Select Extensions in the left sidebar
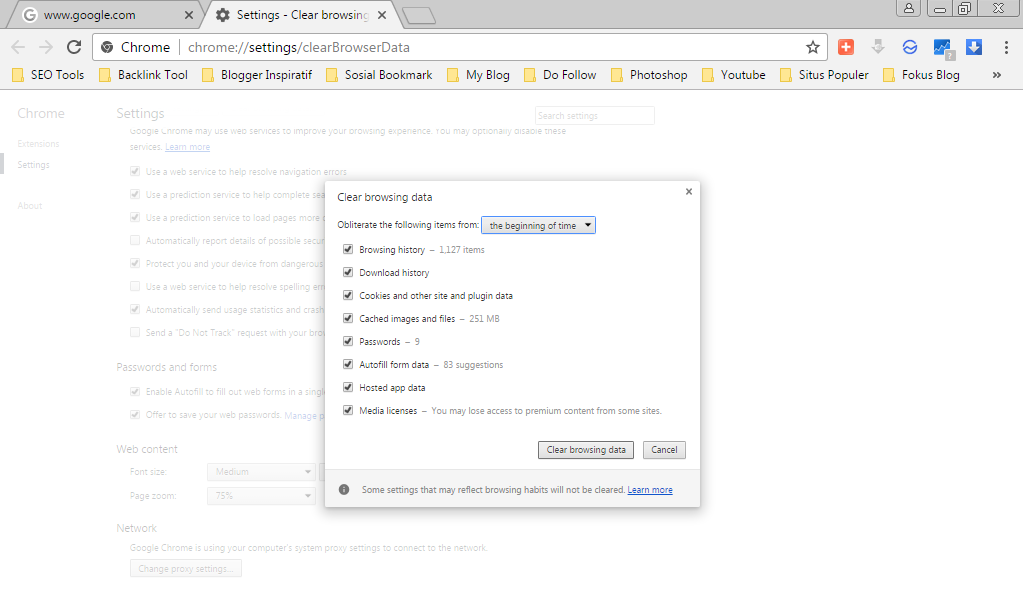 [38, 143]
